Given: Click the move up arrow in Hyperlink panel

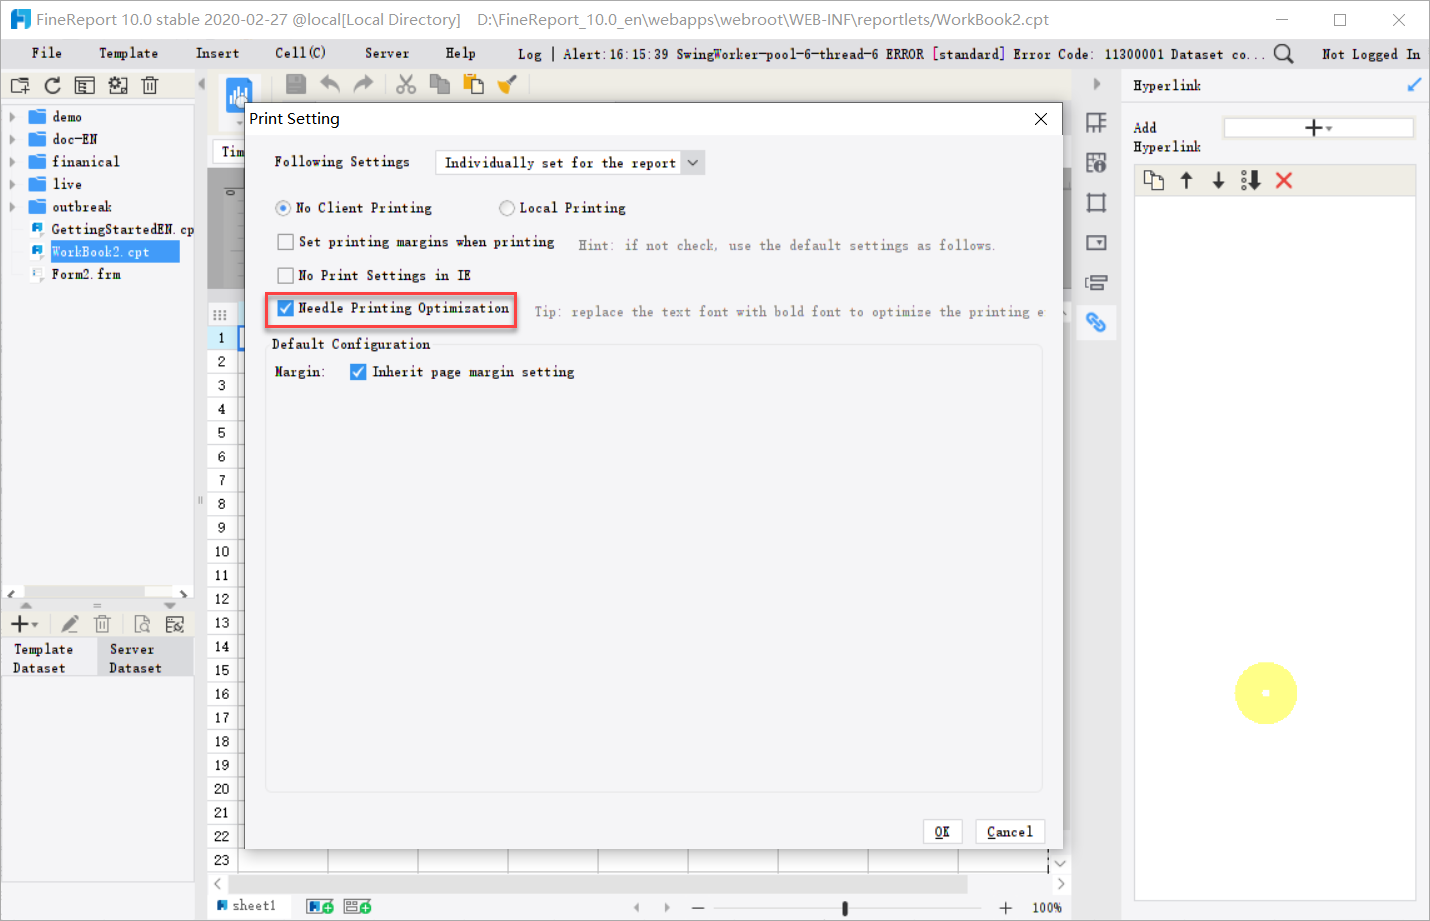Looking at the screenshot, I should pos(1186,181).
